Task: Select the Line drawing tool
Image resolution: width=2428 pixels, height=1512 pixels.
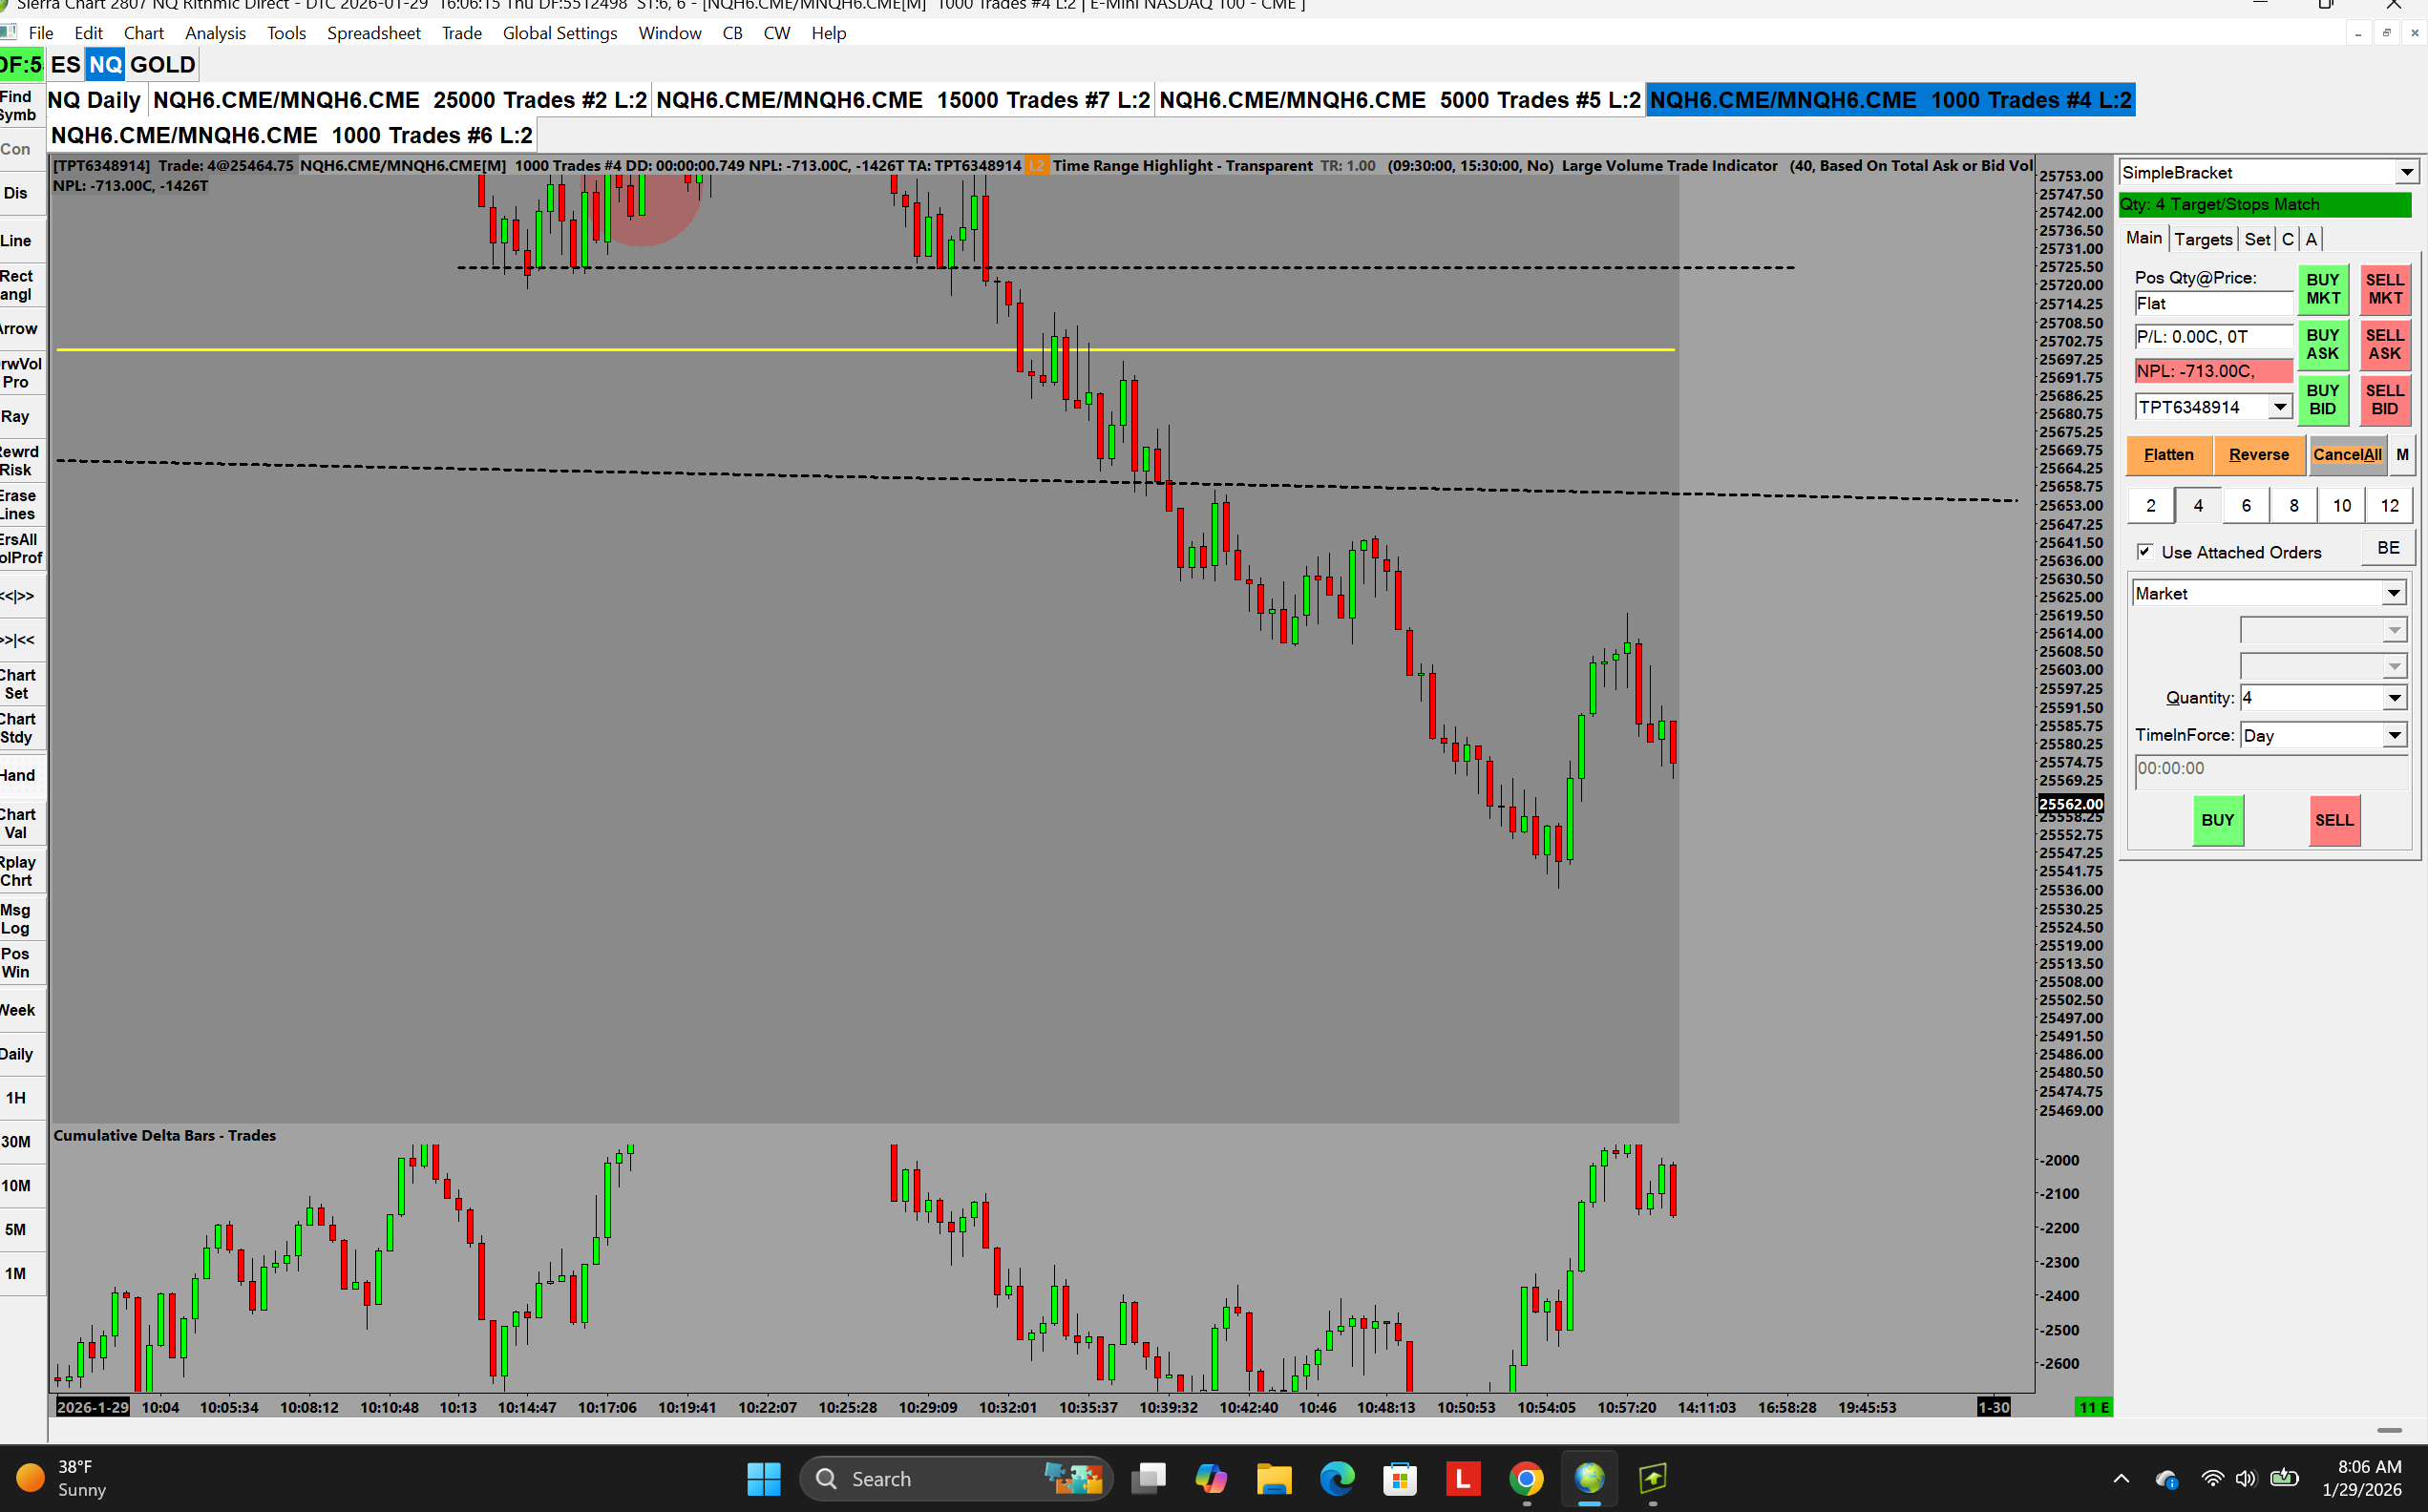Action: [x=17, y=241]
